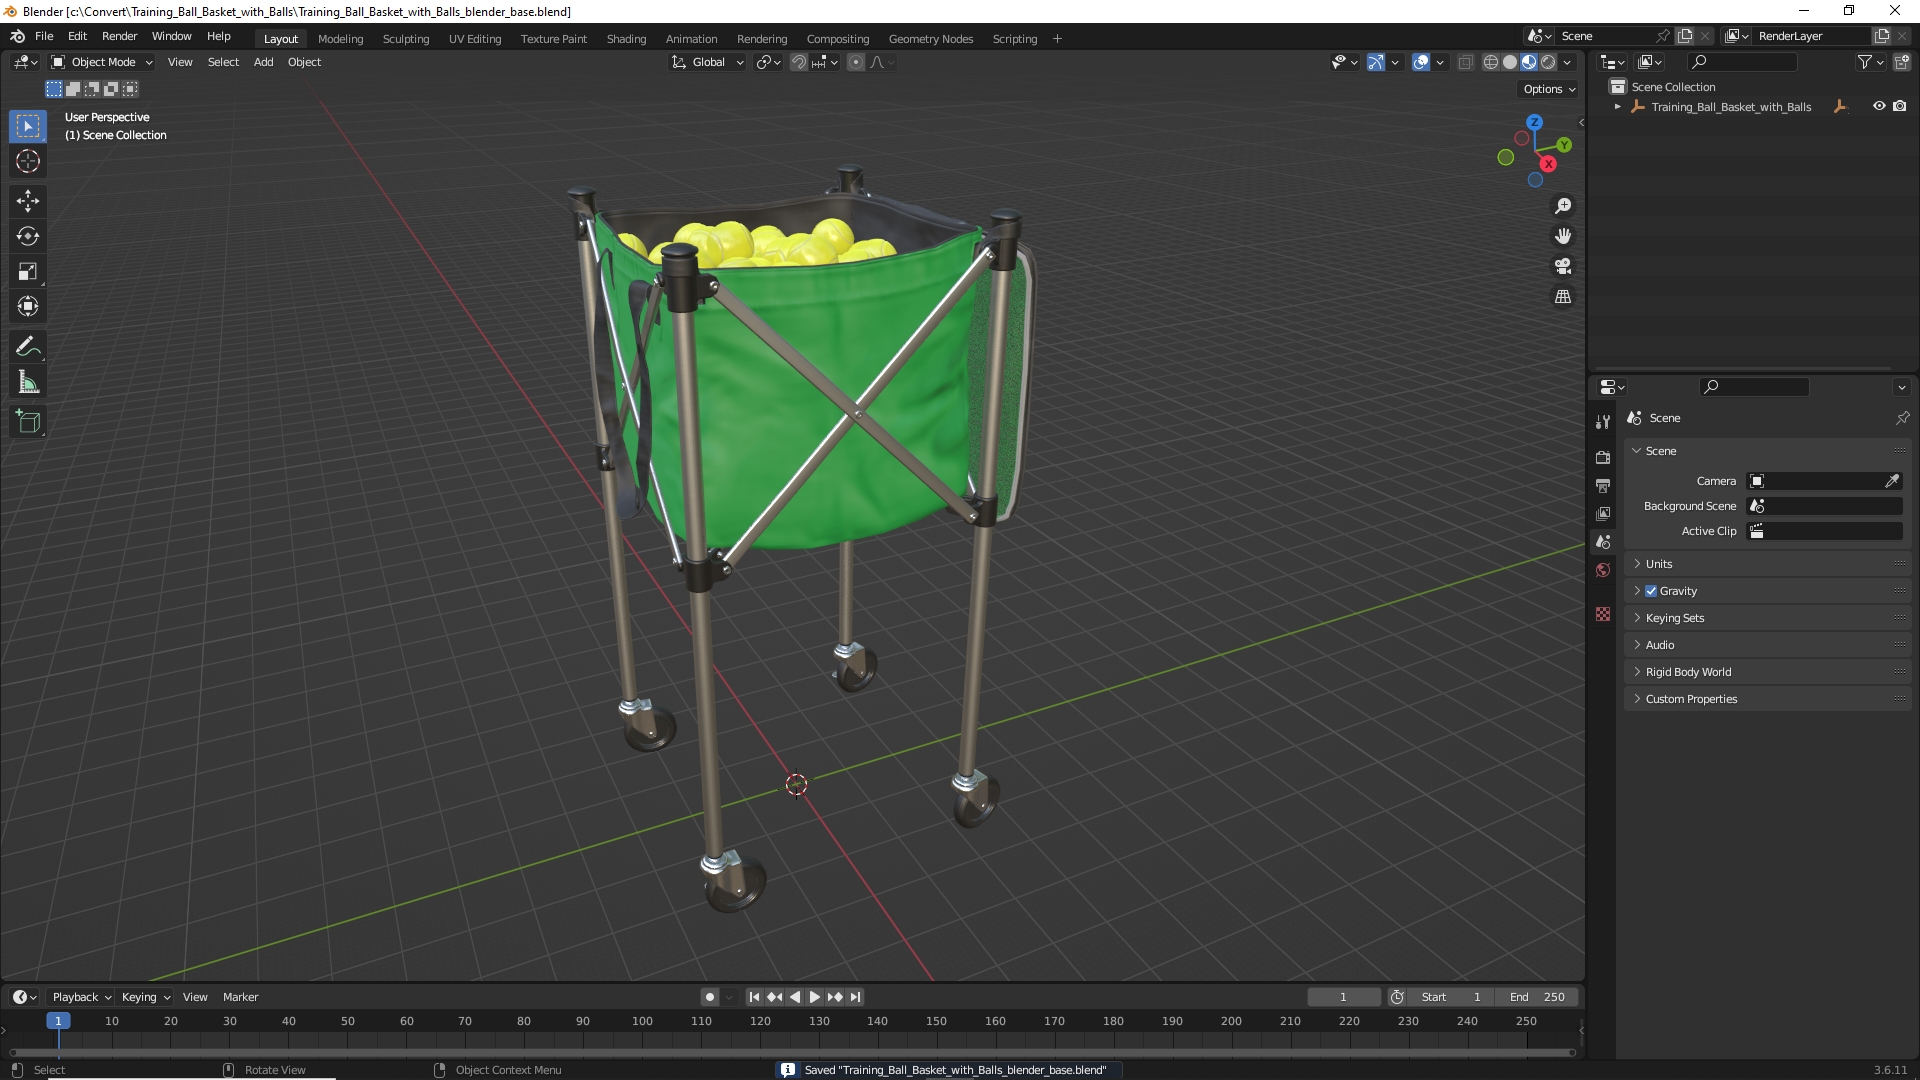Open the Tool properties tab
1920x1080 pixels.
(x=1603, y=422)
